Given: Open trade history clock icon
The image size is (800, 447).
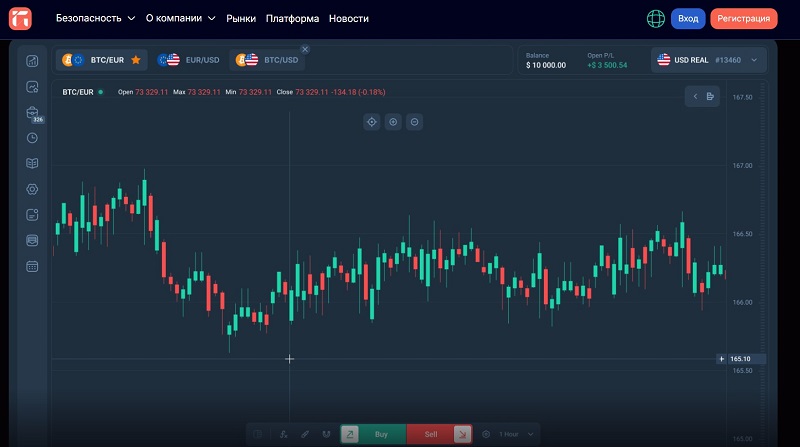Looking at the screenshot, I should (32, 138).
